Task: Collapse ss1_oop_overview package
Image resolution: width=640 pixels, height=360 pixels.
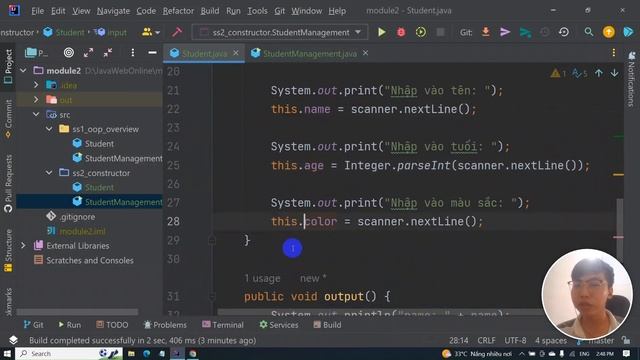Action: click(x=49, y=129)
